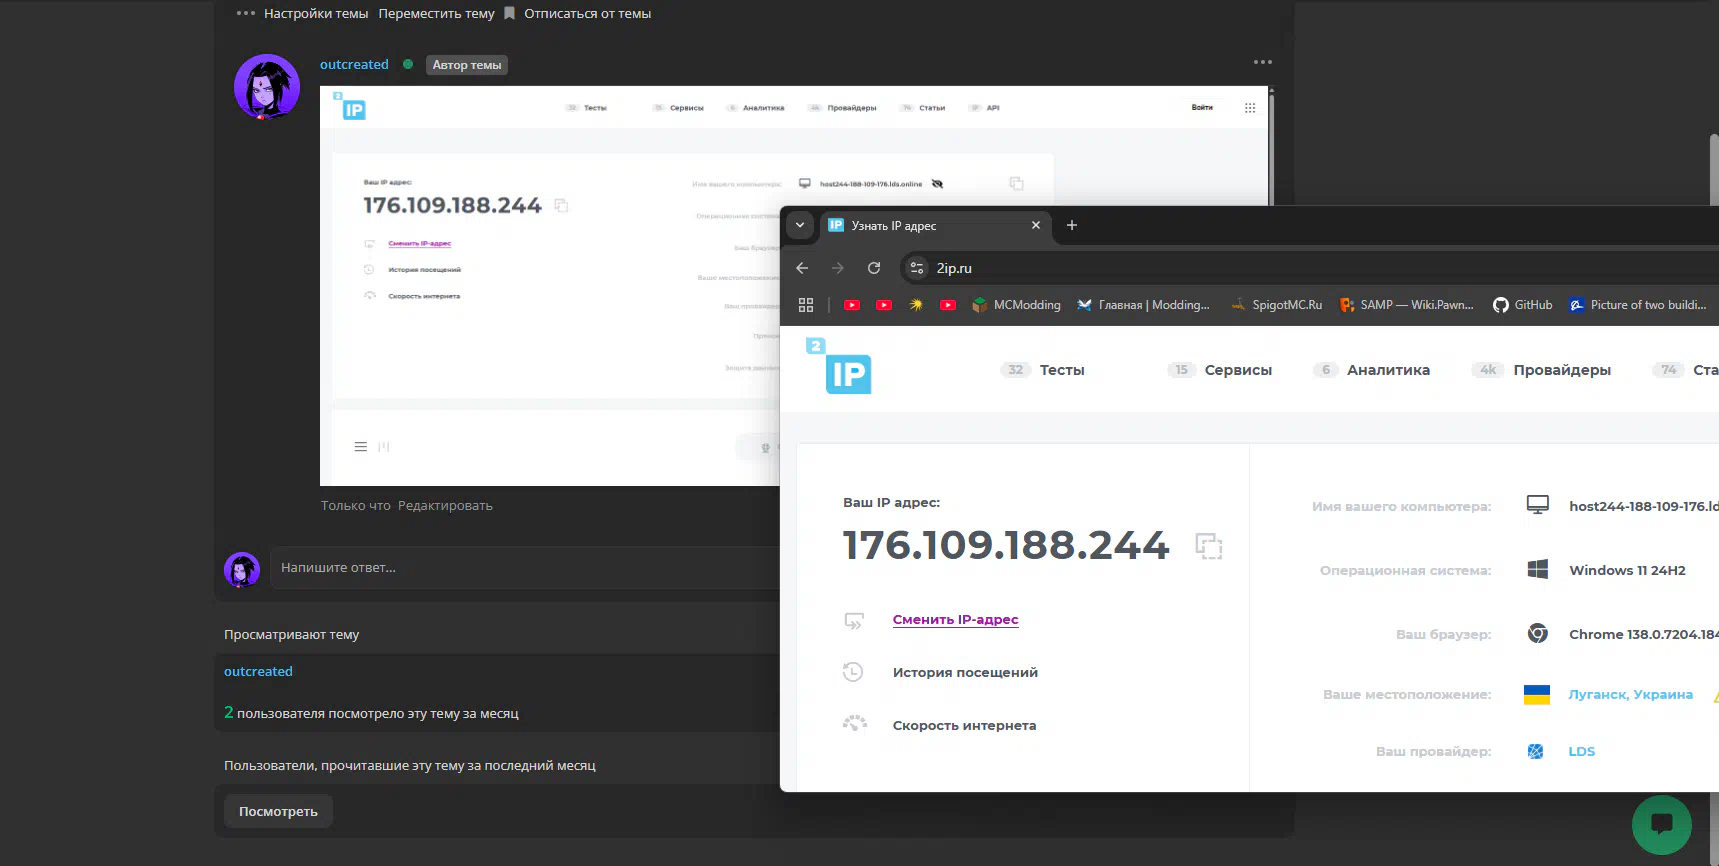Open a new browser tab with plus
This screenshot has width=1719, height=866.
pos(1072,225)
